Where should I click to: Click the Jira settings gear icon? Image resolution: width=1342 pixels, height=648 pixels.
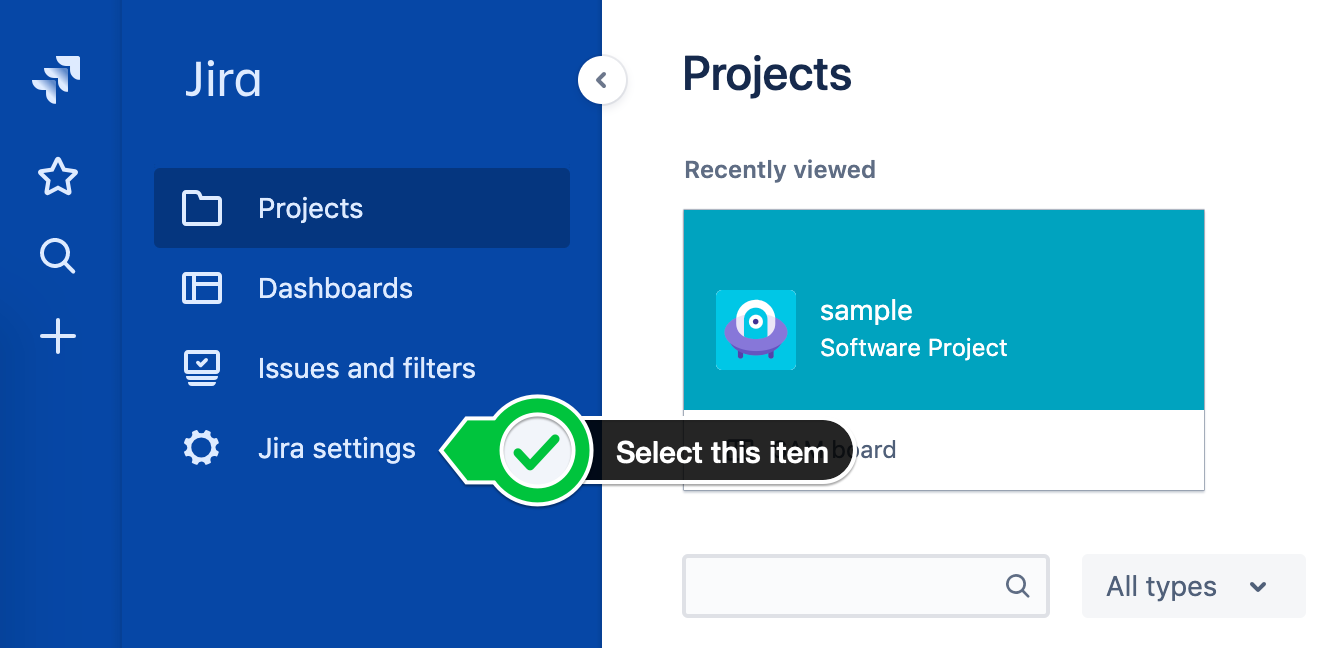pos(202,448)
